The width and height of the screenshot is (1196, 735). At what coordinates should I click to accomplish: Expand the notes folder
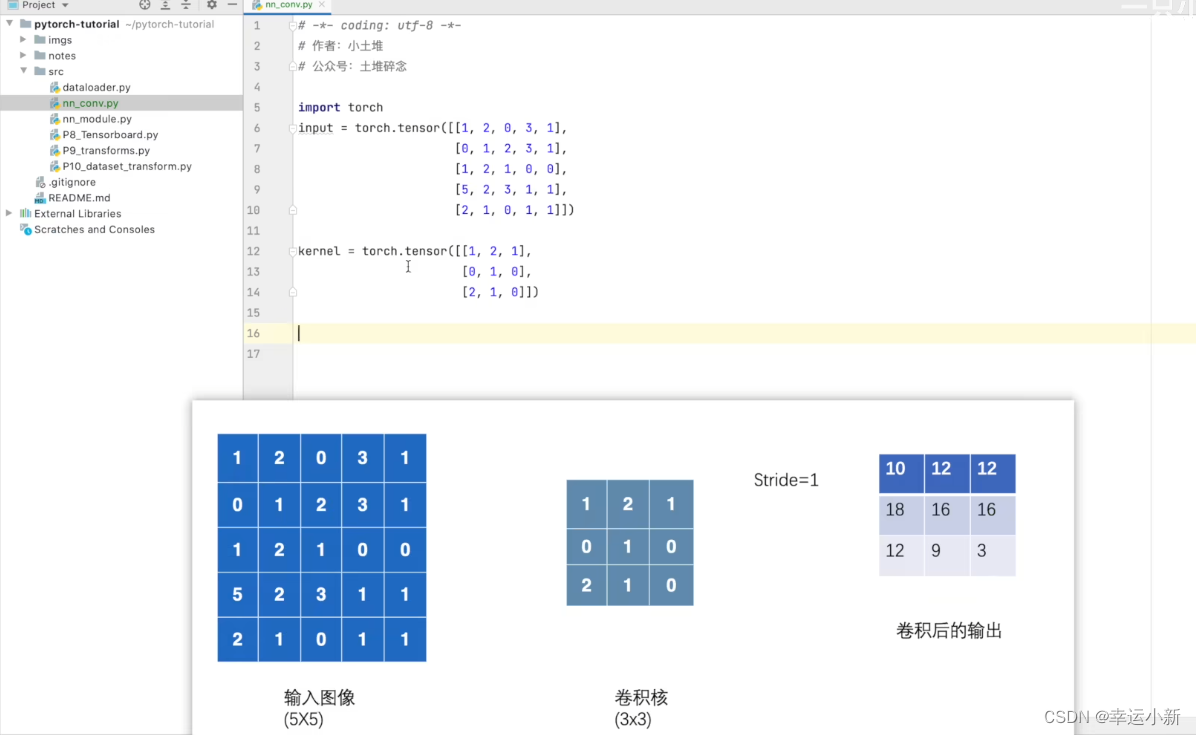[x=23, y=56]
